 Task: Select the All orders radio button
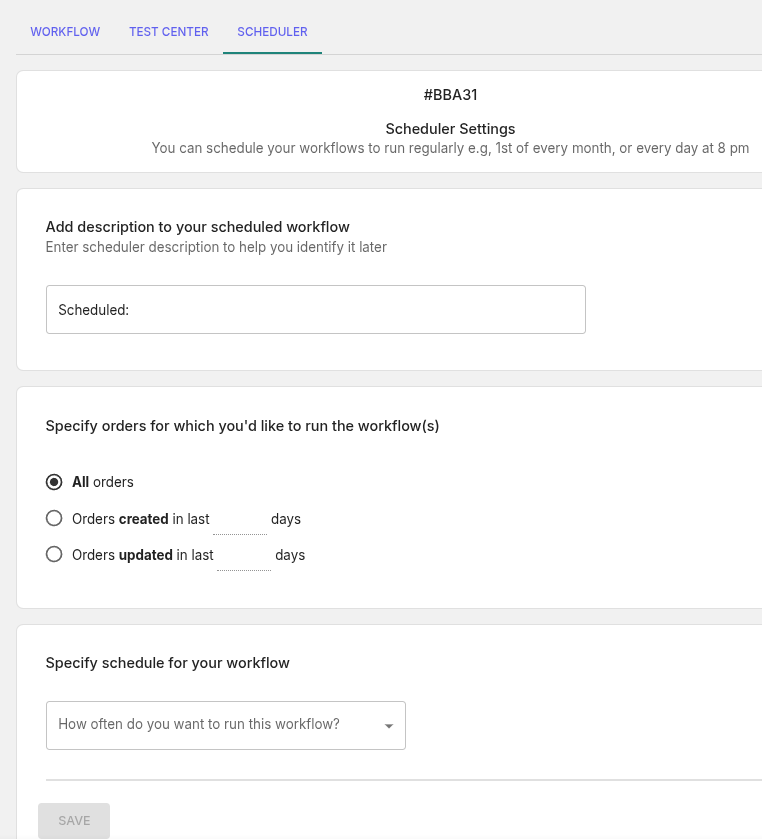click(54, 482)
